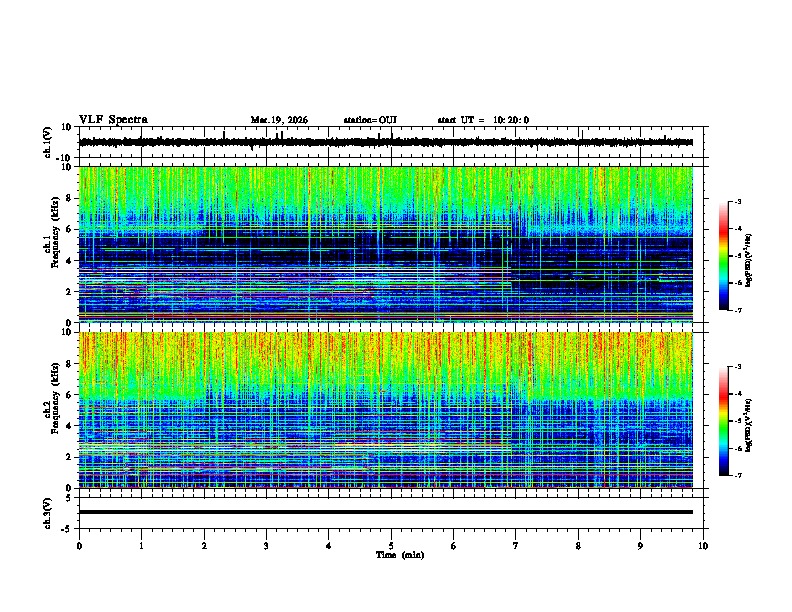
Task: Click the ch.1 frequency tick label '4'
Action: click(69, 261)
